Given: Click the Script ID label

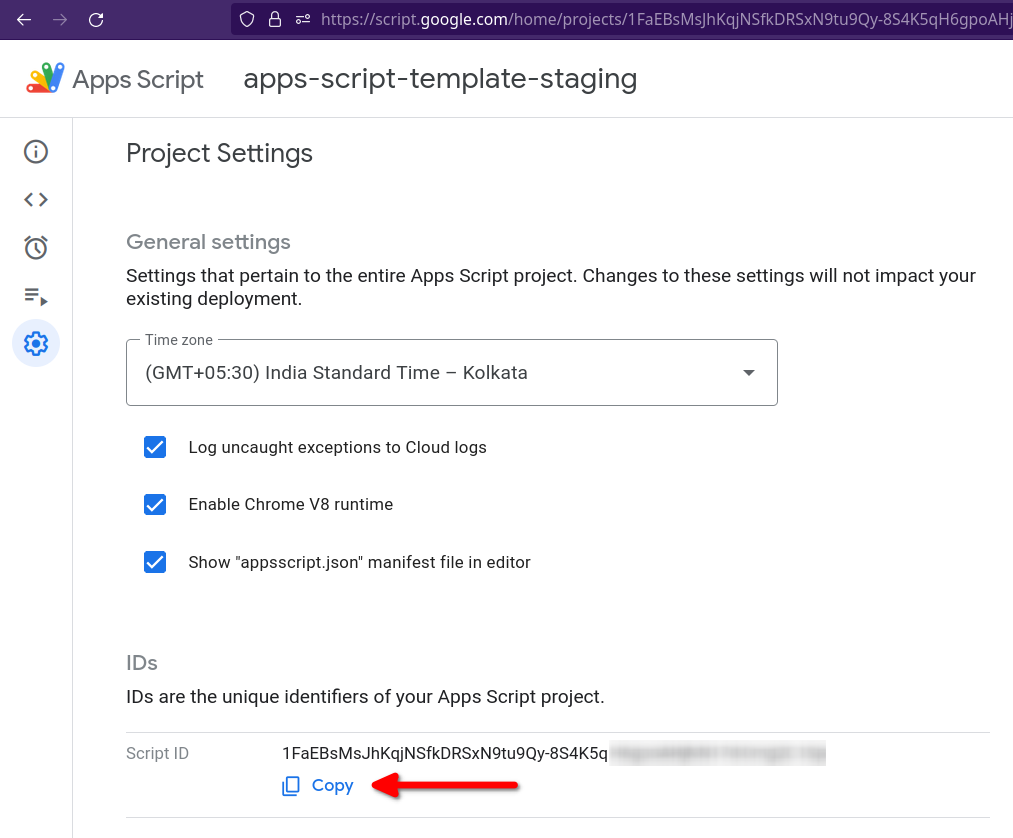Looking at the screenshot, I should tap(157, 753).
